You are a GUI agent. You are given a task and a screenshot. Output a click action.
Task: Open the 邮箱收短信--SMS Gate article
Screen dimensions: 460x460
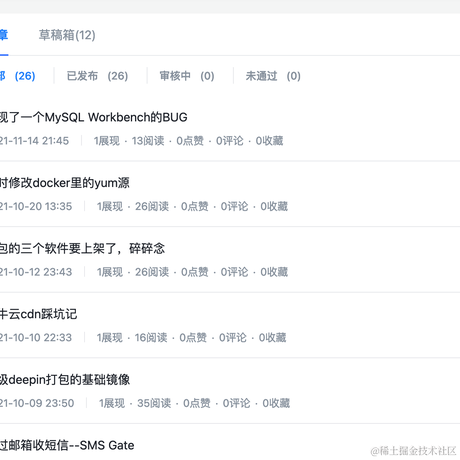tap(67, 445)
